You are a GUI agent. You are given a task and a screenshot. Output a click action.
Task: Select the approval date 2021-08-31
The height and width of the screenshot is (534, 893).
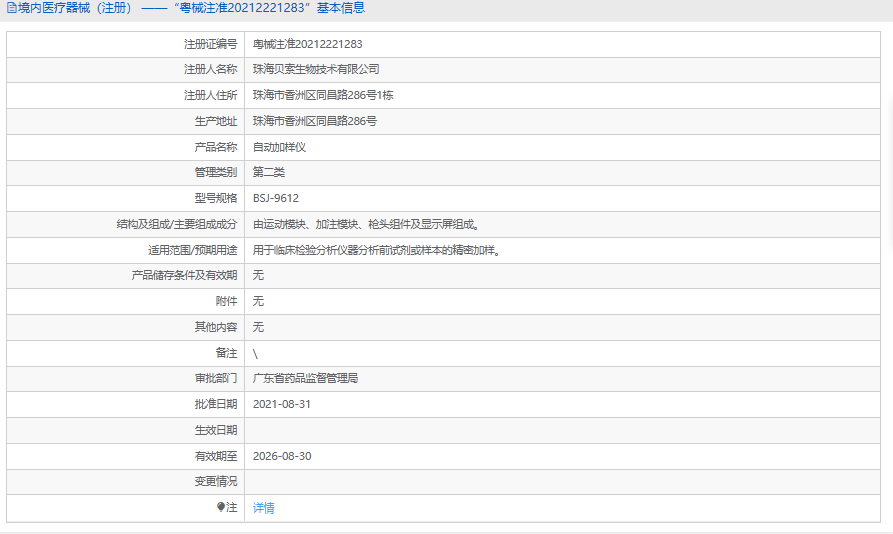coord(282,404)
